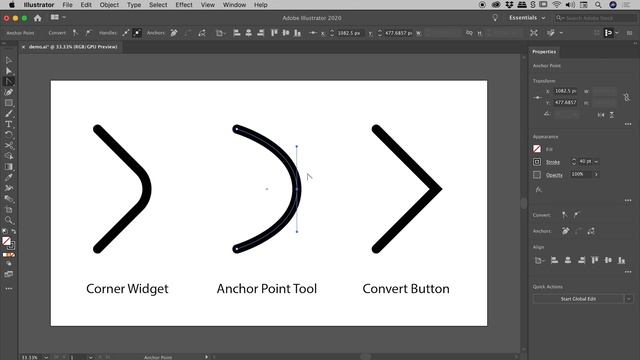Open the Window menu

(x=234, y=5)
